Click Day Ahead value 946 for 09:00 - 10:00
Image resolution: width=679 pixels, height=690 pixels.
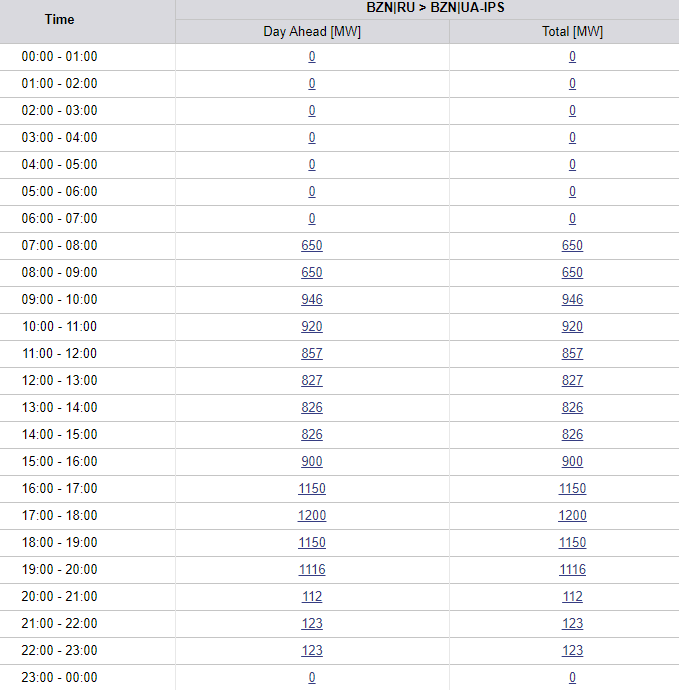[312, 299]
